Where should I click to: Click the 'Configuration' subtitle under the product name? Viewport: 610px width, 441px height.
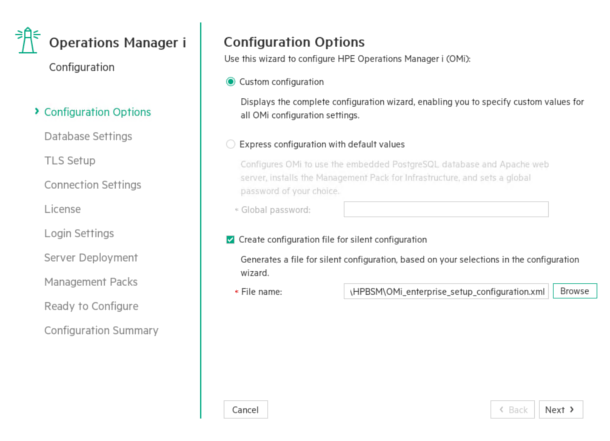click(x=82, y=67)
